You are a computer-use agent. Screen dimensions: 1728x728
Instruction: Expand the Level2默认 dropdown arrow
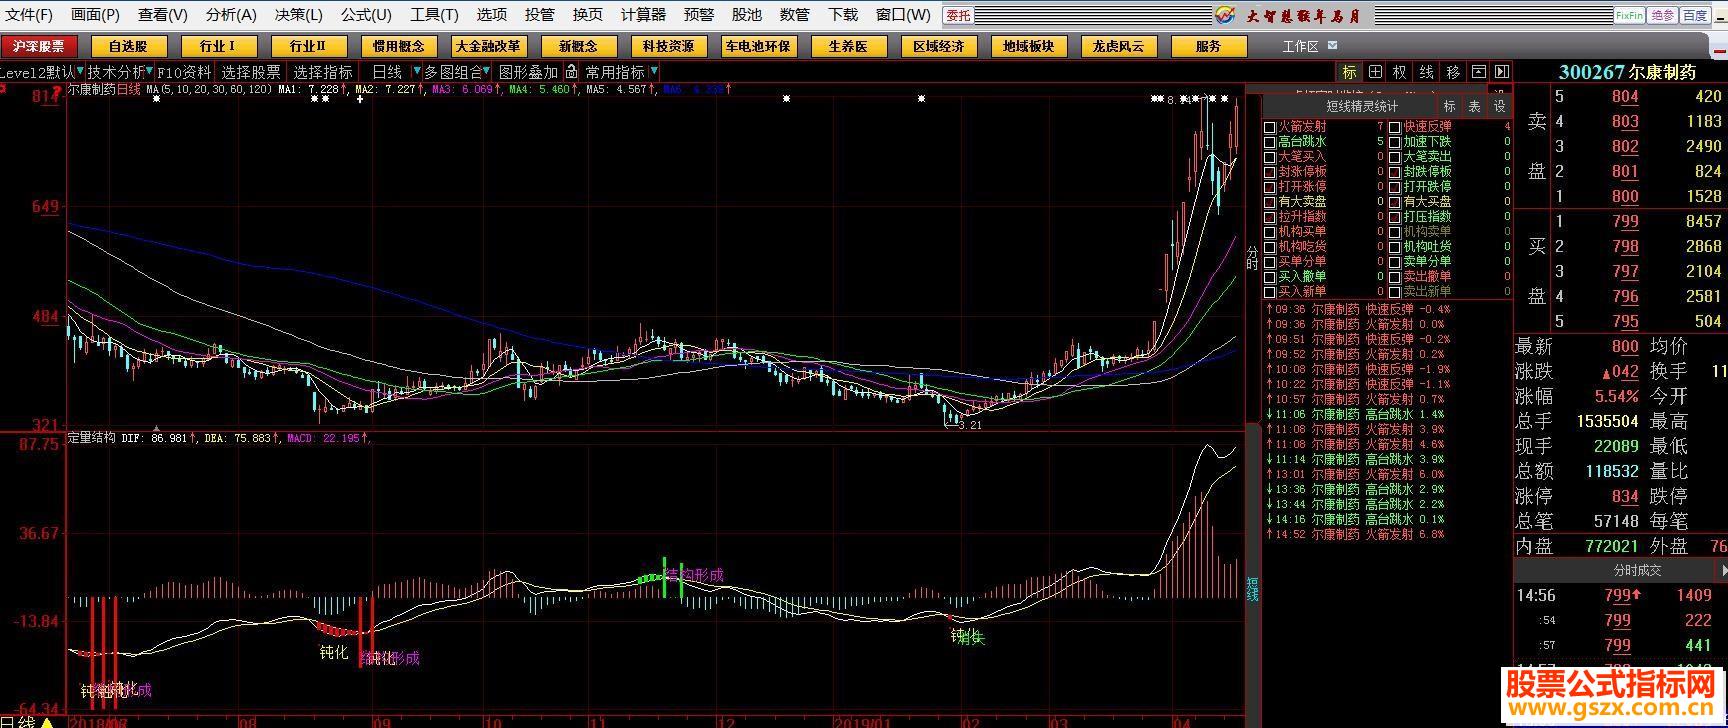tap(80, 72)
